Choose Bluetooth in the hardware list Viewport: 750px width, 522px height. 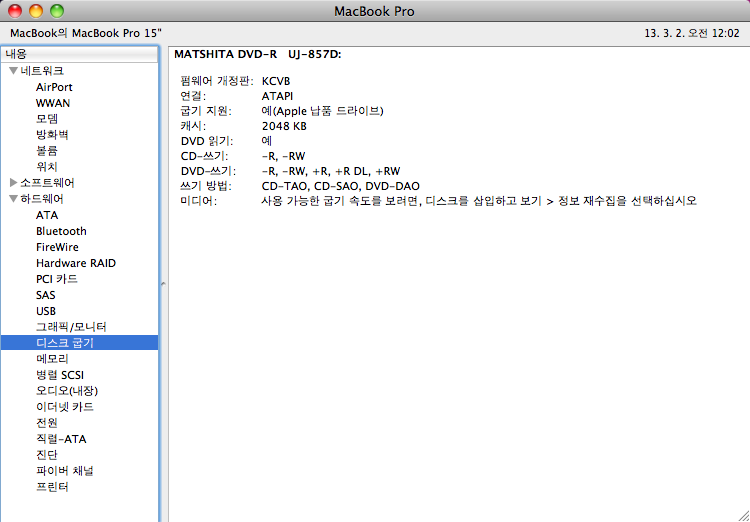pyautogui.click(x=61, y=231)
